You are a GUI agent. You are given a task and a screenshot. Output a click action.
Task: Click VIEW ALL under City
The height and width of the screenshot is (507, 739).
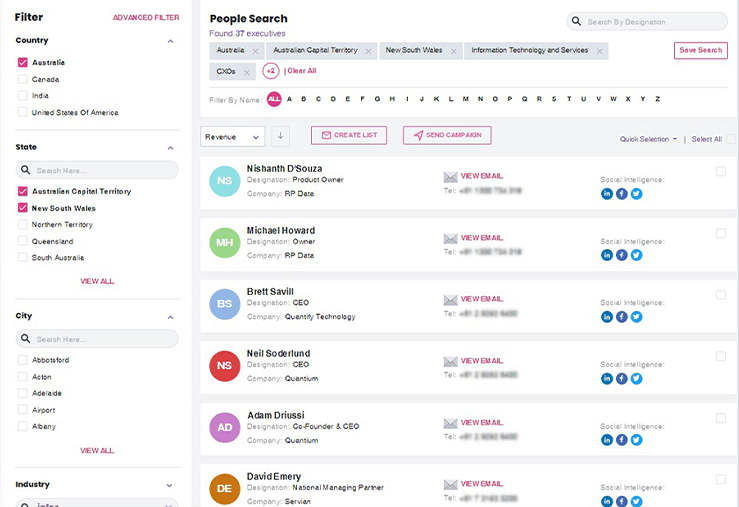click(97, 450)
